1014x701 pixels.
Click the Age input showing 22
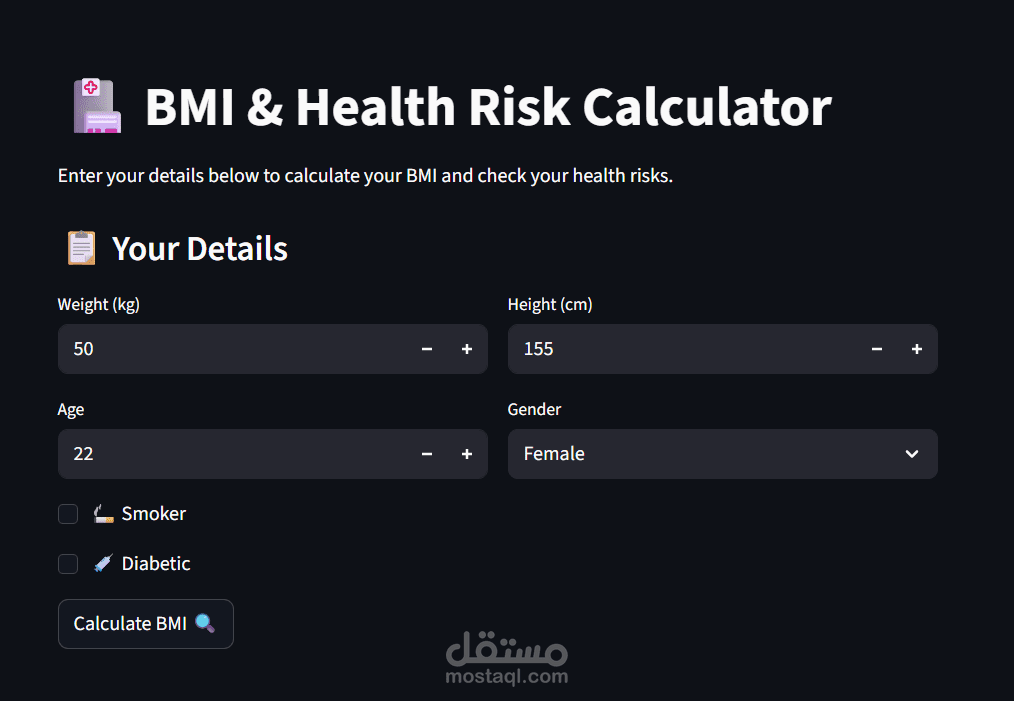click(x=200, y=454)
